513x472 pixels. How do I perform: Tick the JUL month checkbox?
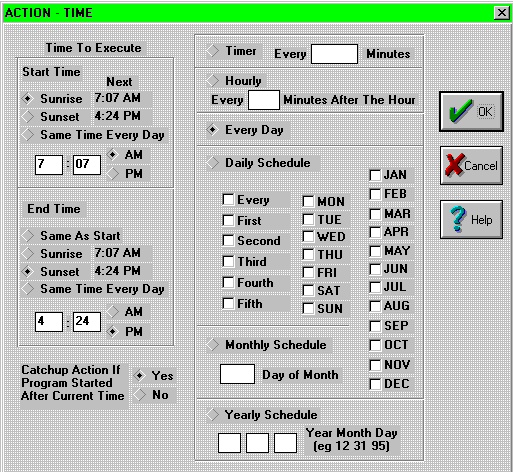375,287
